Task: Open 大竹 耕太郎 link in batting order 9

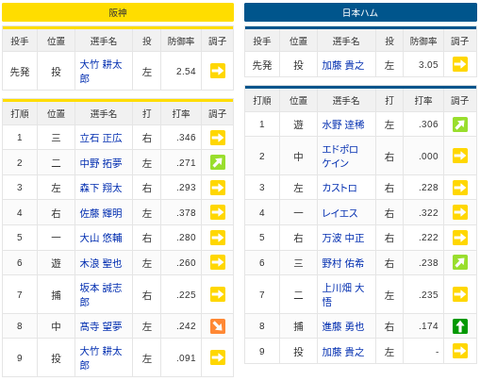Action: point(101,358)
